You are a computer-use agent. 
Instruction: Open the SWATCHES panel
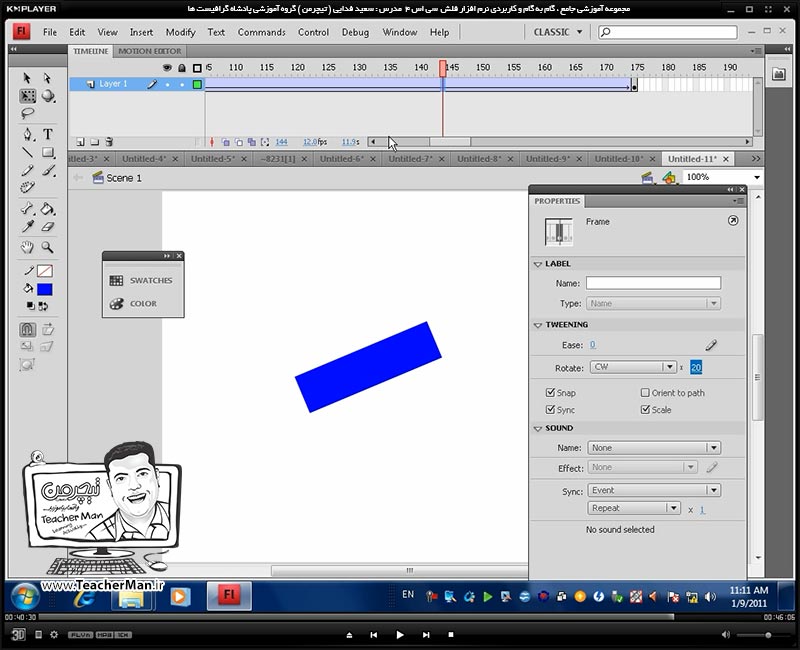tap(143, 280)
